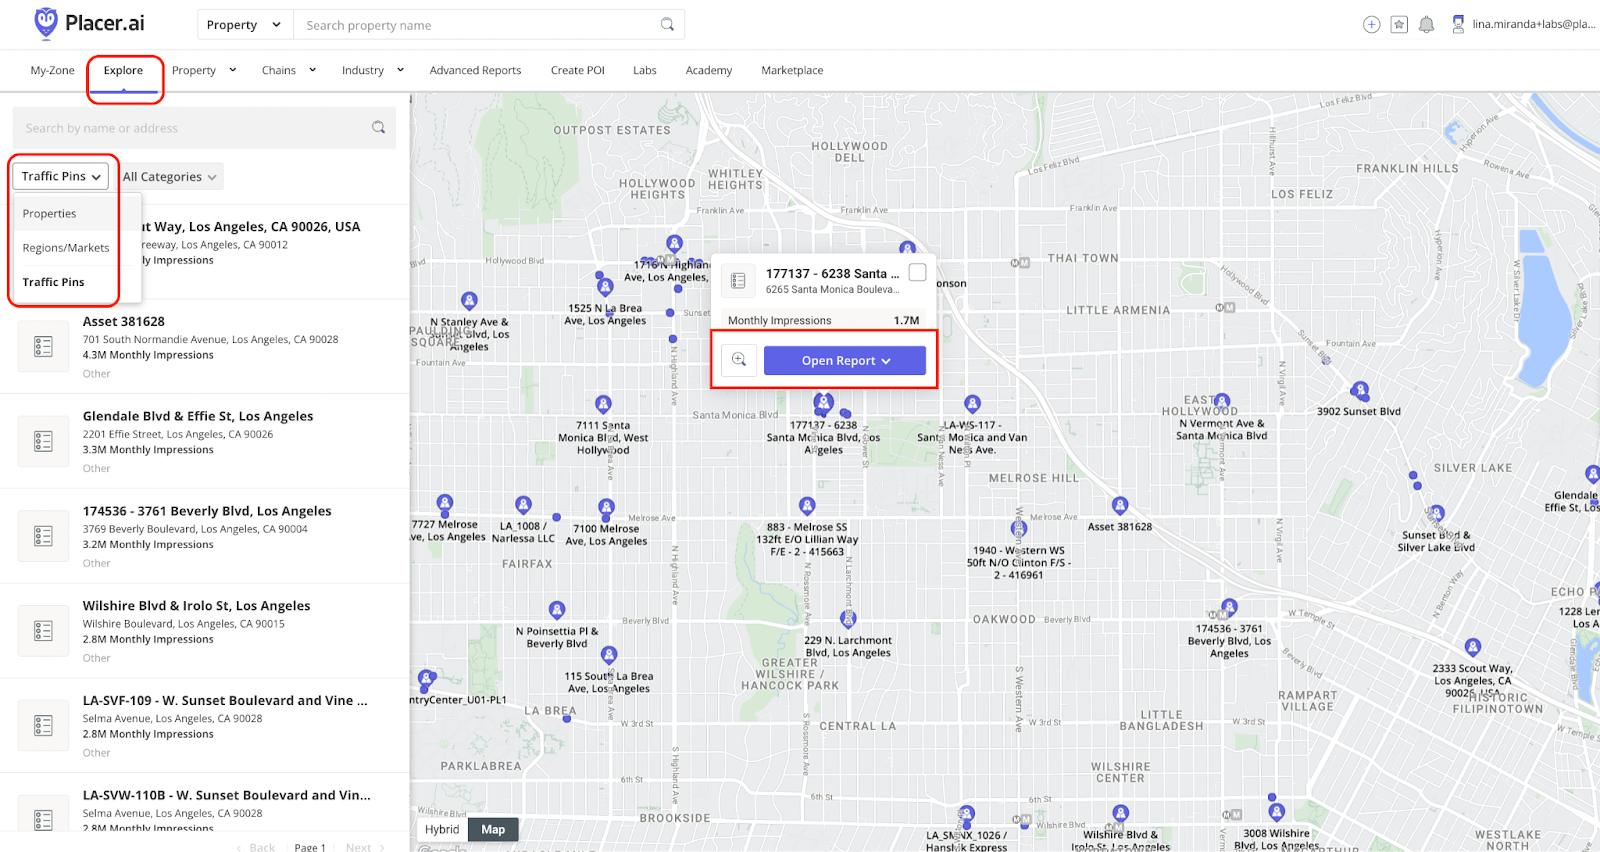Click the icon beside LA-SVF-109 listing
1600x852 pixels.
coord(43,725)
